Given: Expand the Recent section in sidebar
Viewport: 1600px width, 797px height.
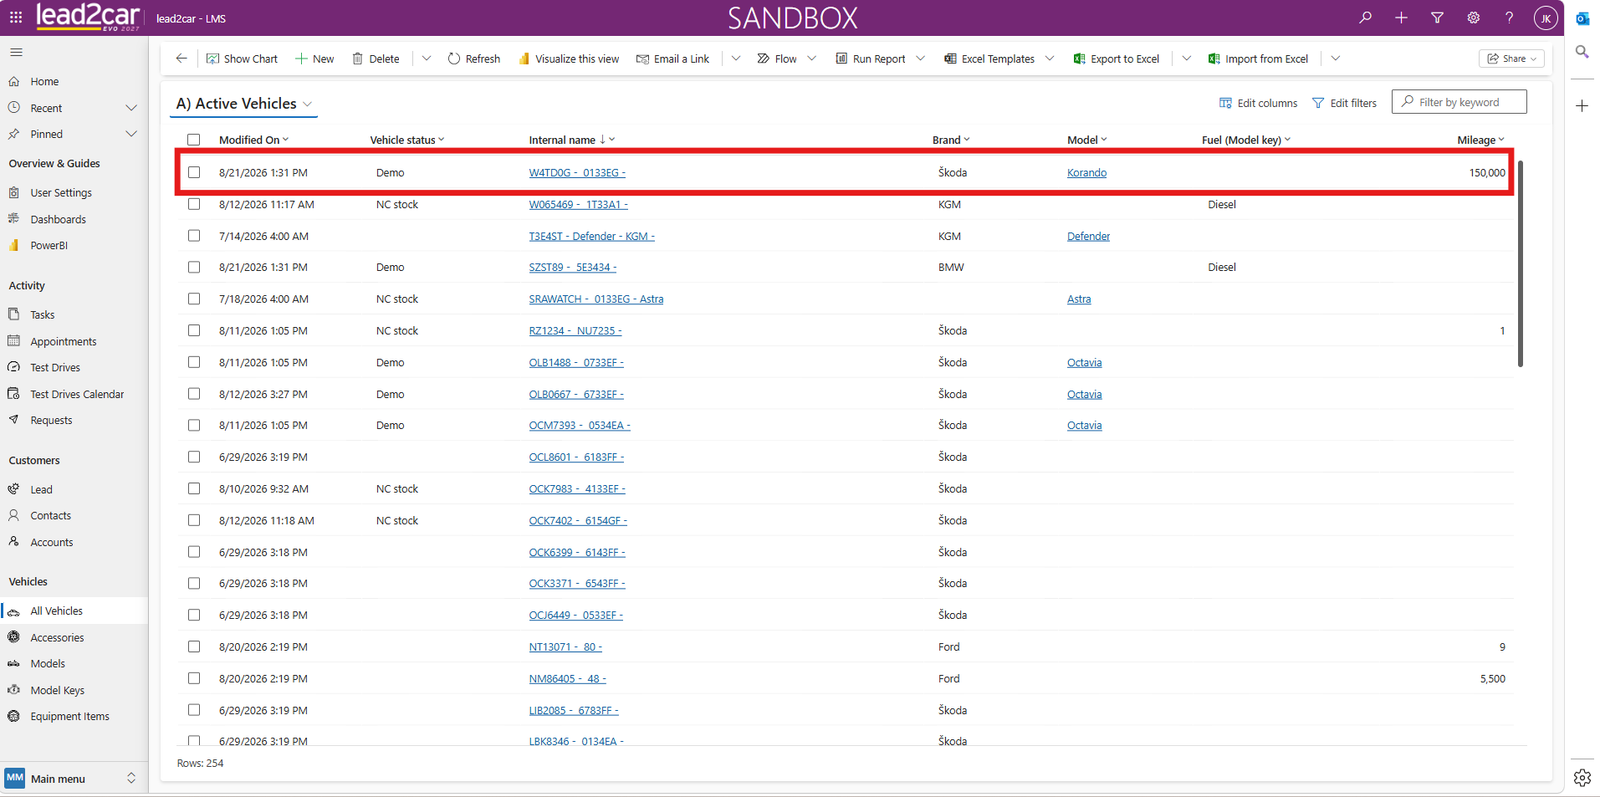Looking at the screenshot, I should [131, 108].
